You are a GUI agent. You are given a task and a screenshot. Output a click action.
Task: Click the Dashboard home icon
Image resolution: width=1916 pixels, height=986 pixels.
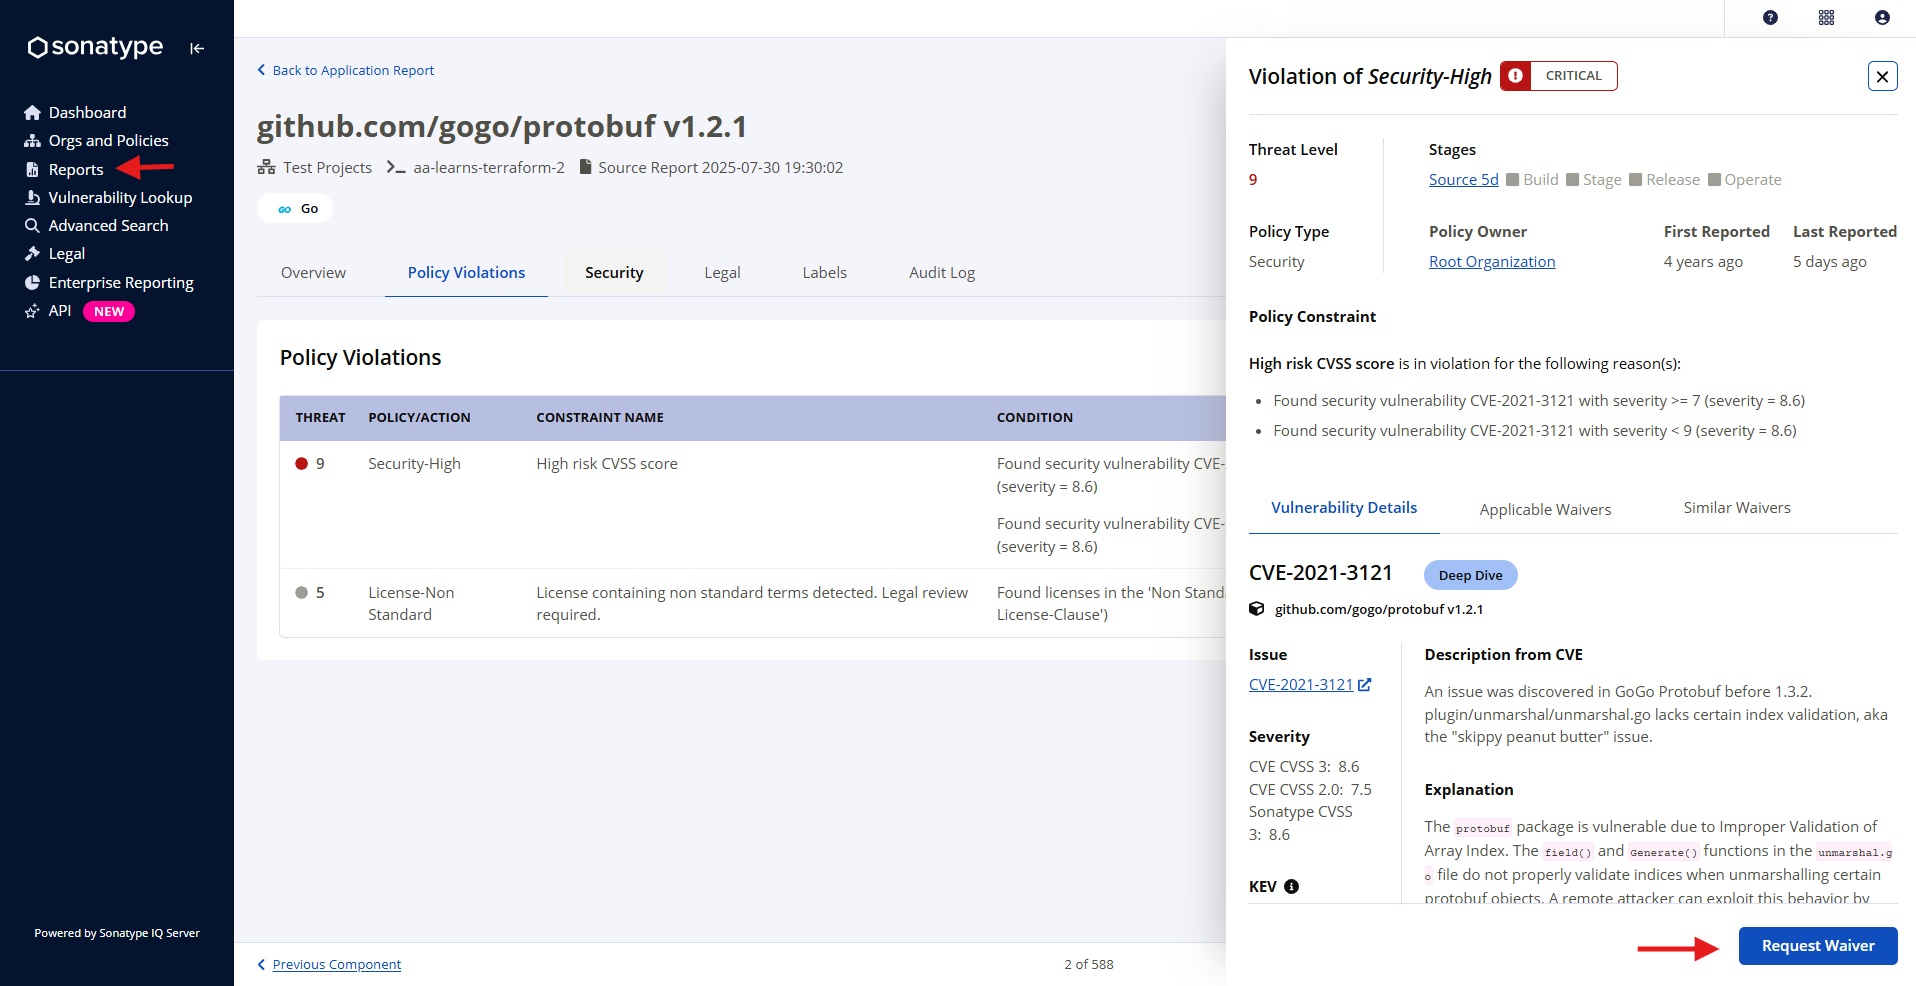32,113
